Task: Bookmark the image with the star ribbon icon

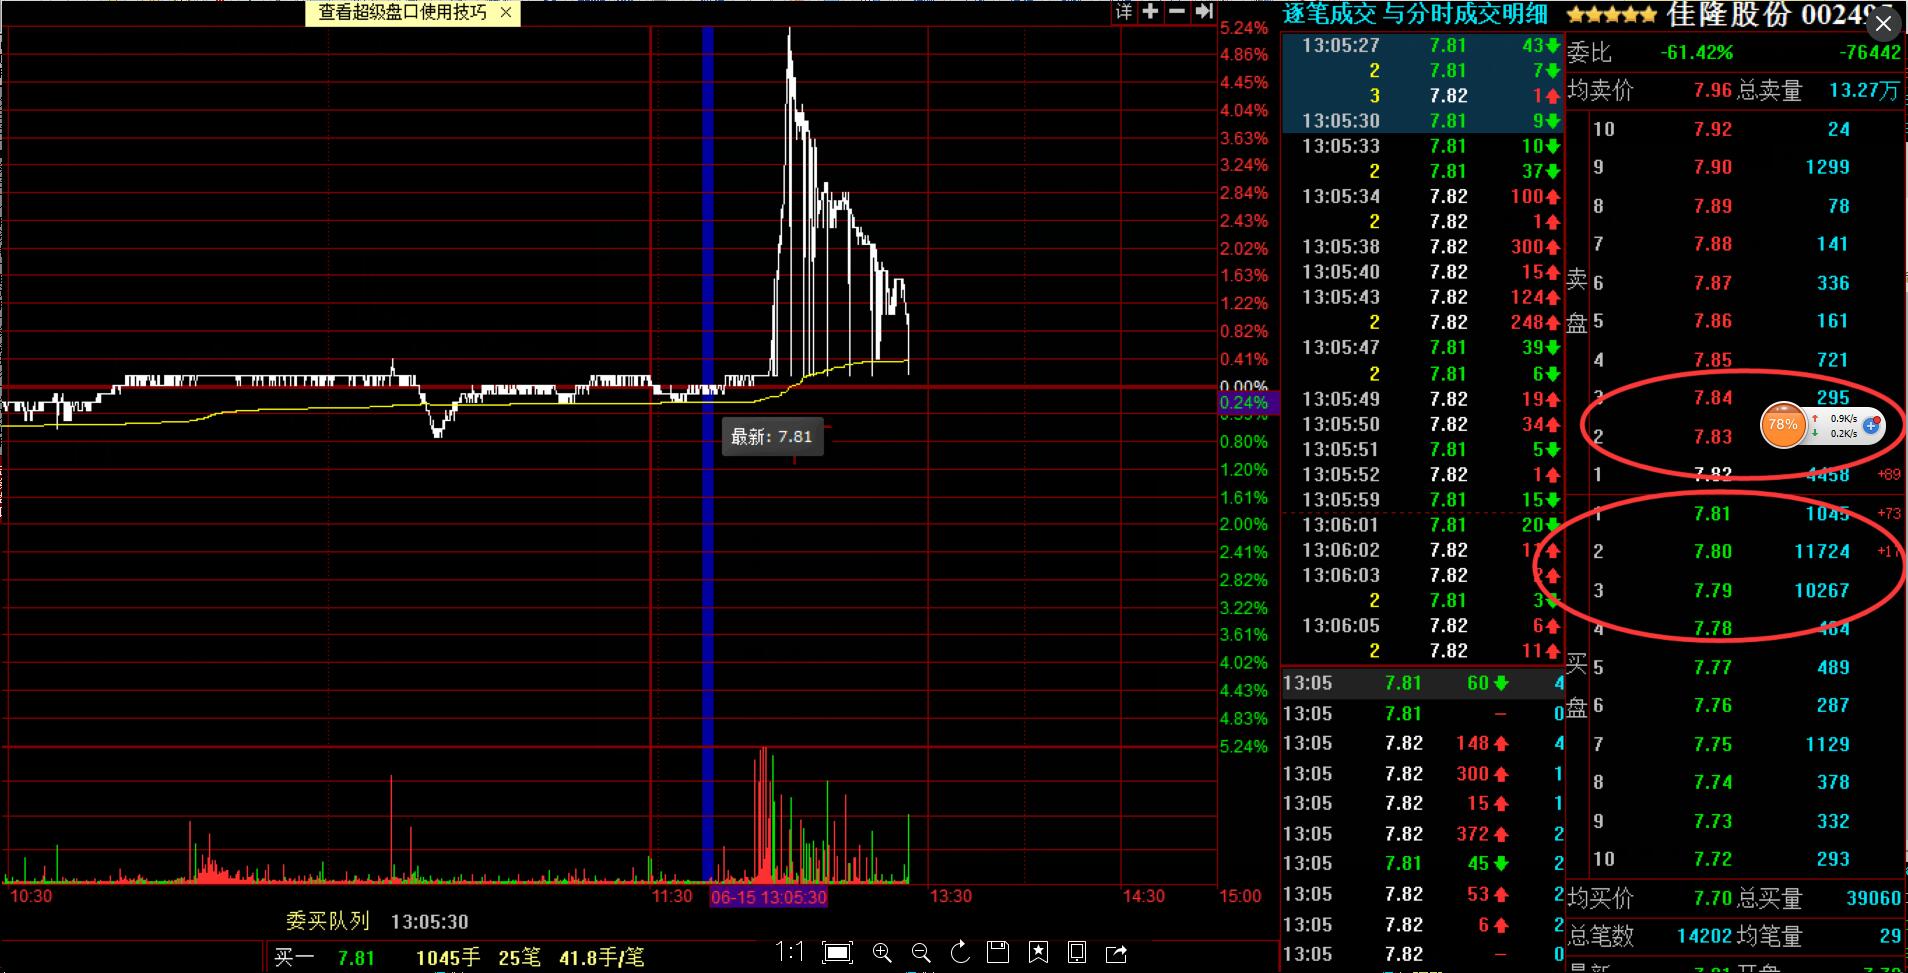Action: 1038,952
